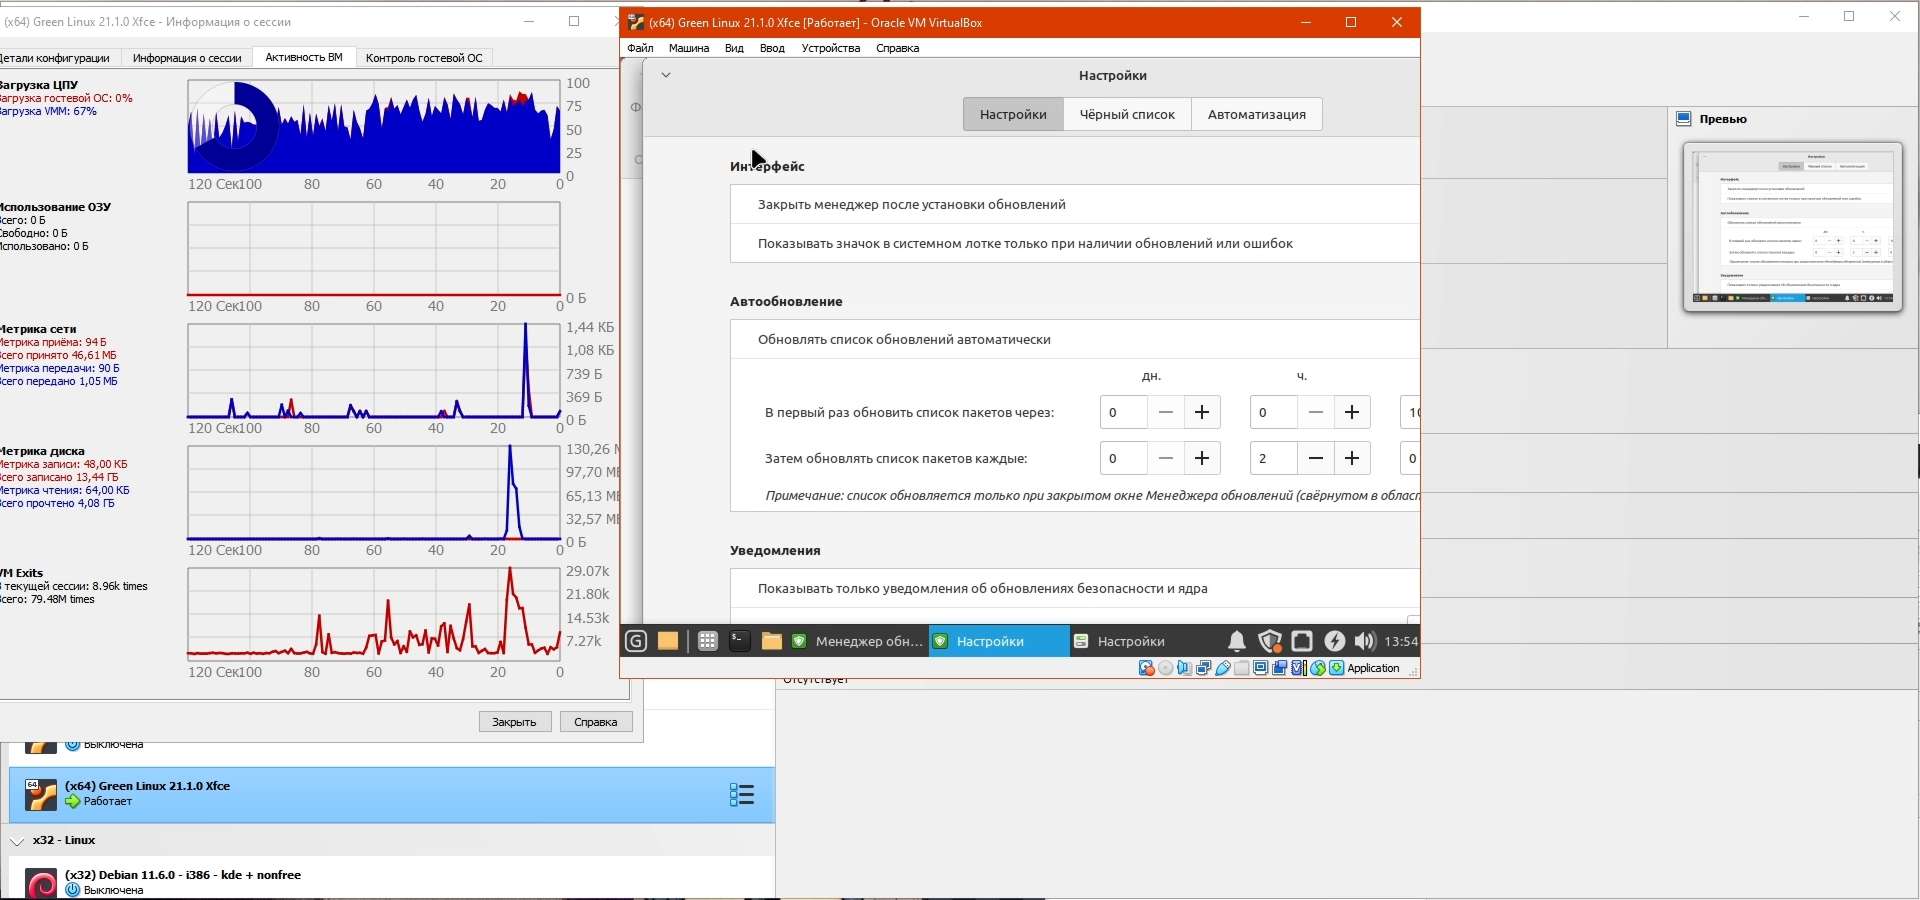This screenshot has height=900, width=1920.
Task: Click the Green Linux VM icon in the list
Action: pos(41,795)
